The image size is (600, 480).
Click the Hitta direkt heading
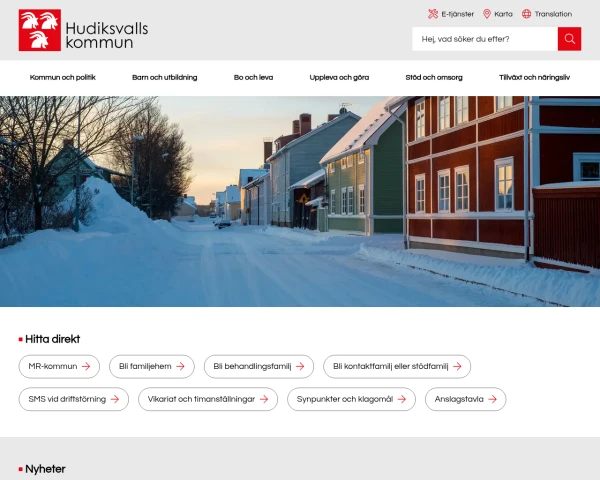point(52,339)
